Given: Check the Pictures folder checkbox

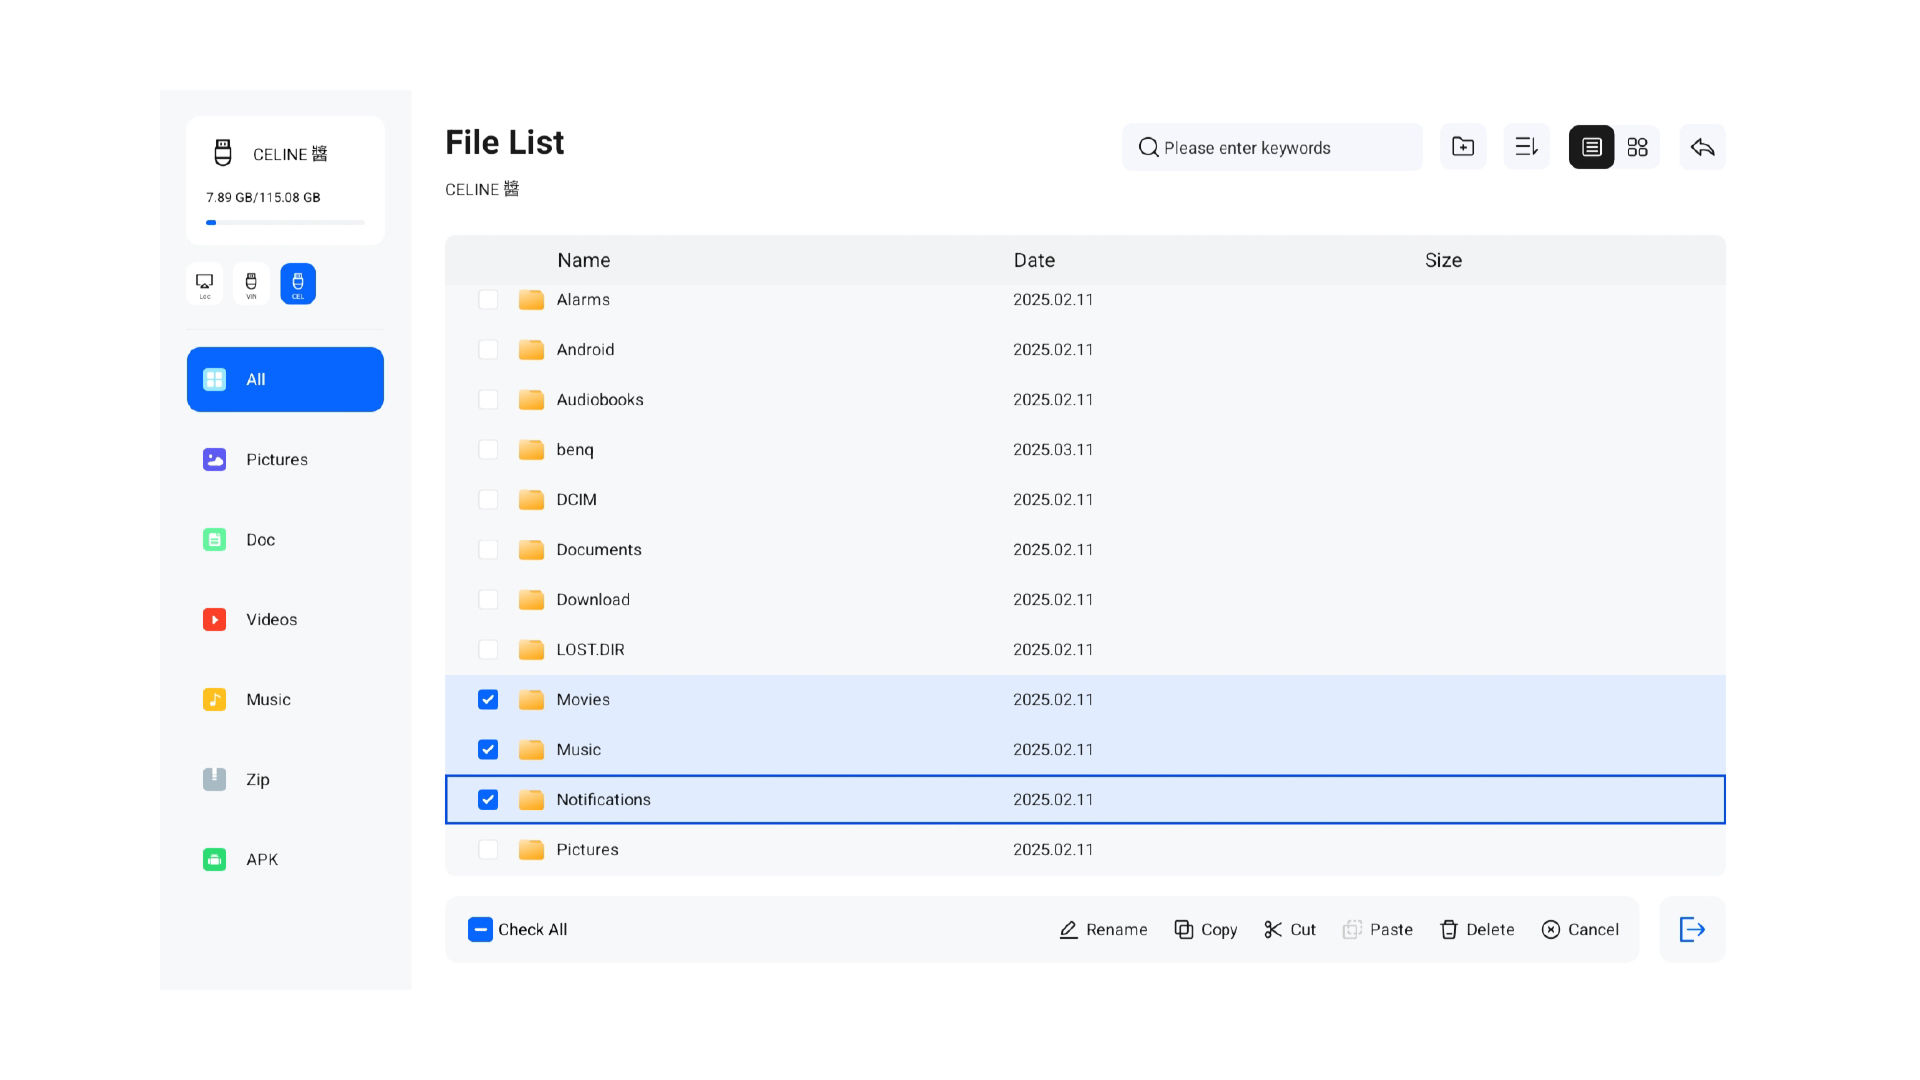Looking at the screenshot, I should pos(488,849).
